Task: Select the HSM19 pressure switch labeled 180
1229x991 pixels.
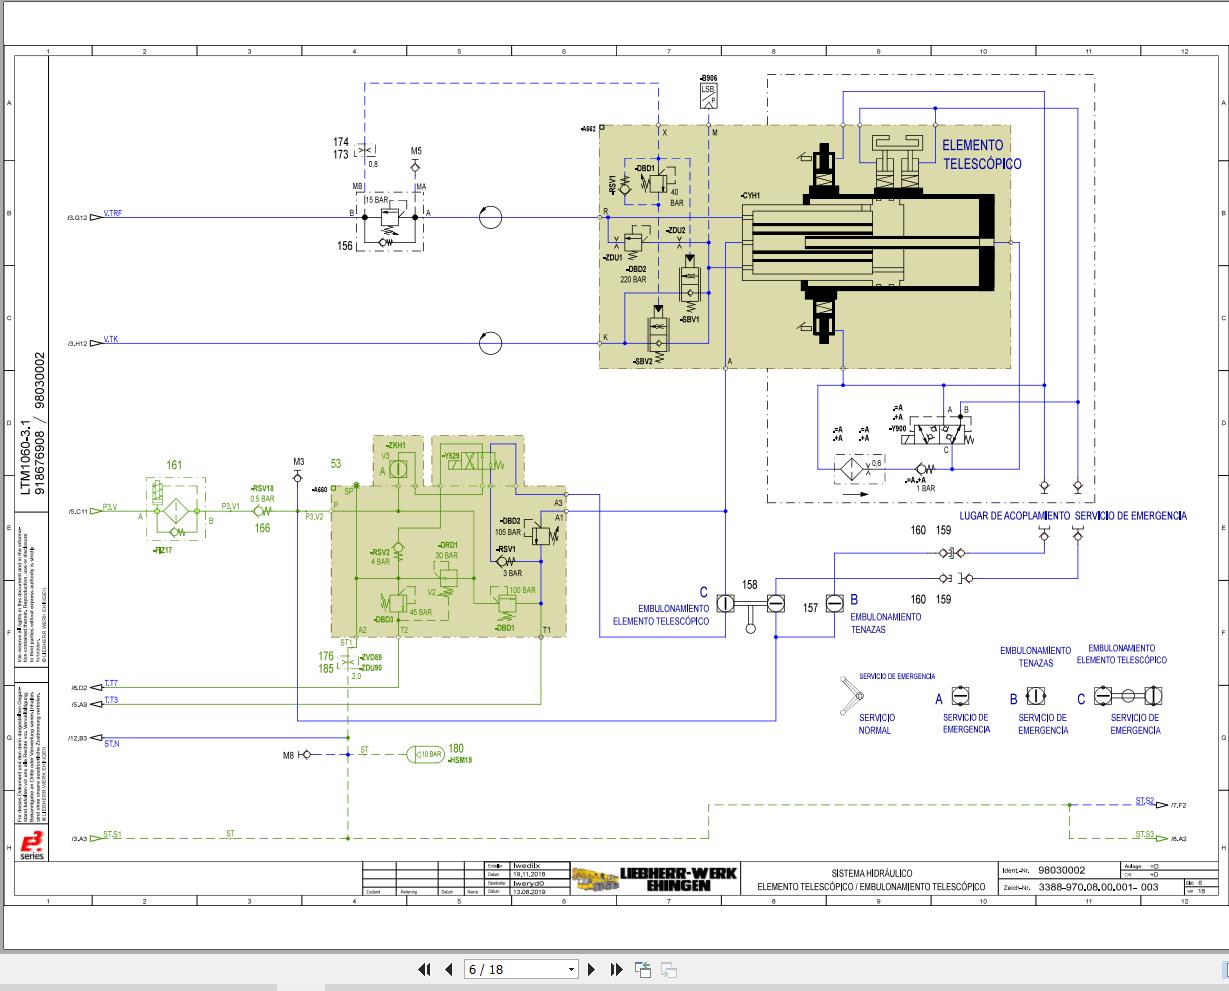Action: (x=428, y=752)
